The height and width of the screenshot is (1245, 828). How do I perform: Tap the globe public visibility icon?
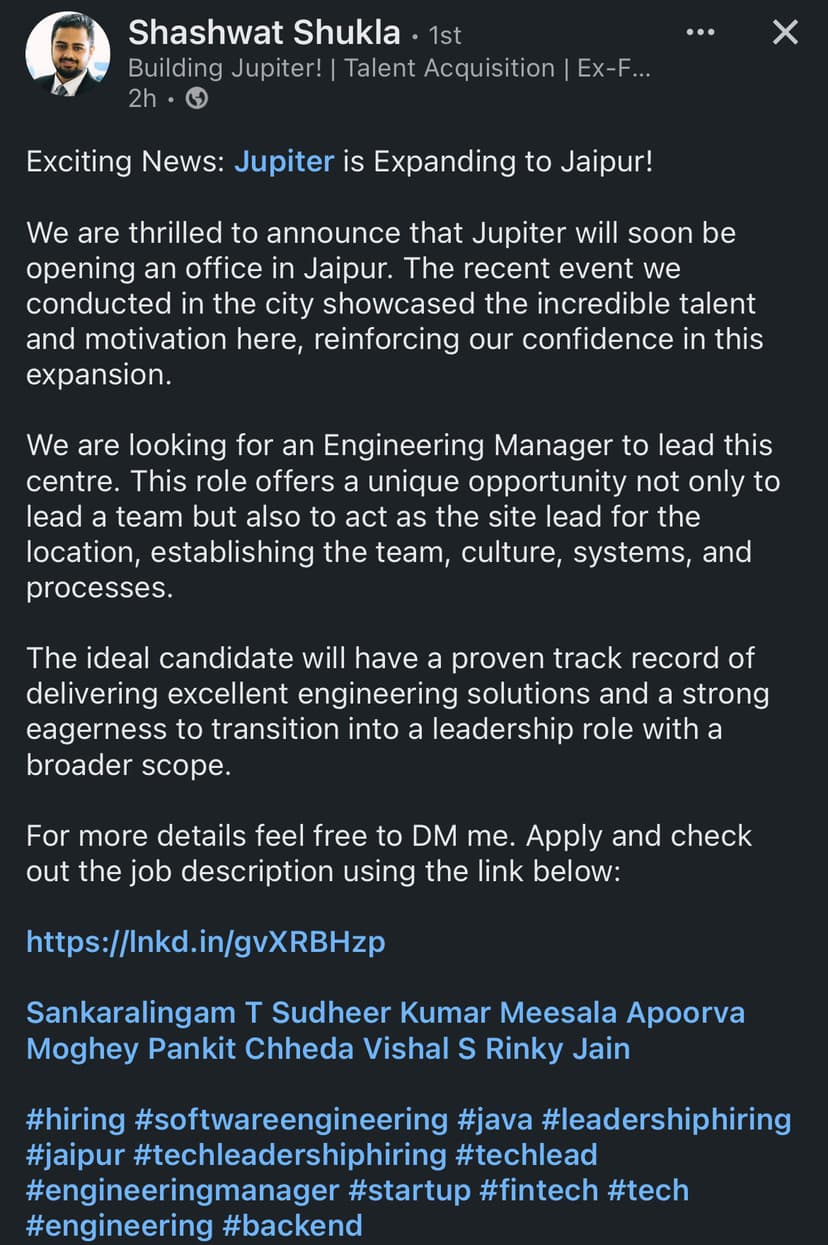[x=198, y=99]
